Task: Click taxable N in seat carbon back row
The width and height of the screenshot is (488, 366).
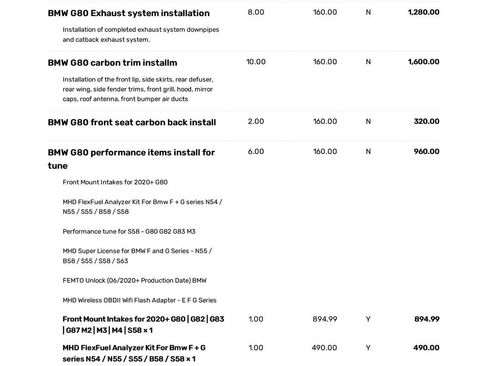Action: point(368,122)
